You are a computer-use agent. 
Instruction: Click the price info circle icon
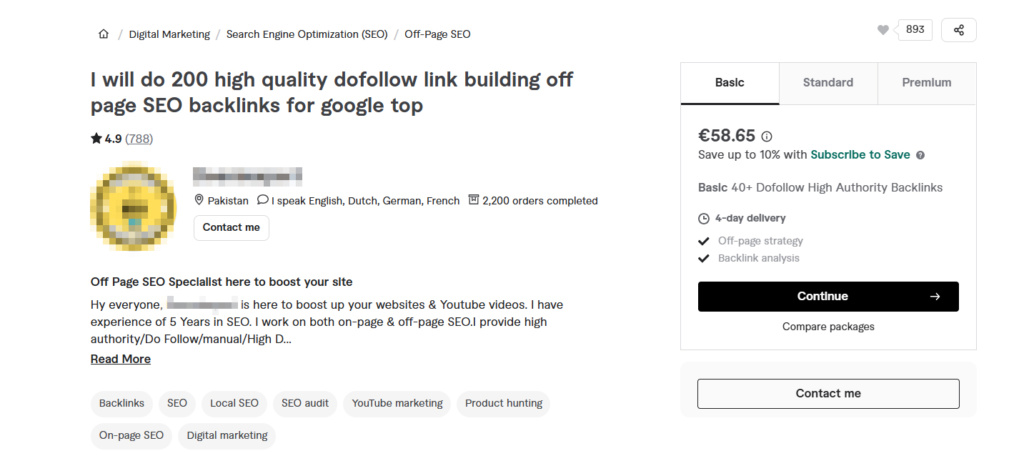click(767, 137)
